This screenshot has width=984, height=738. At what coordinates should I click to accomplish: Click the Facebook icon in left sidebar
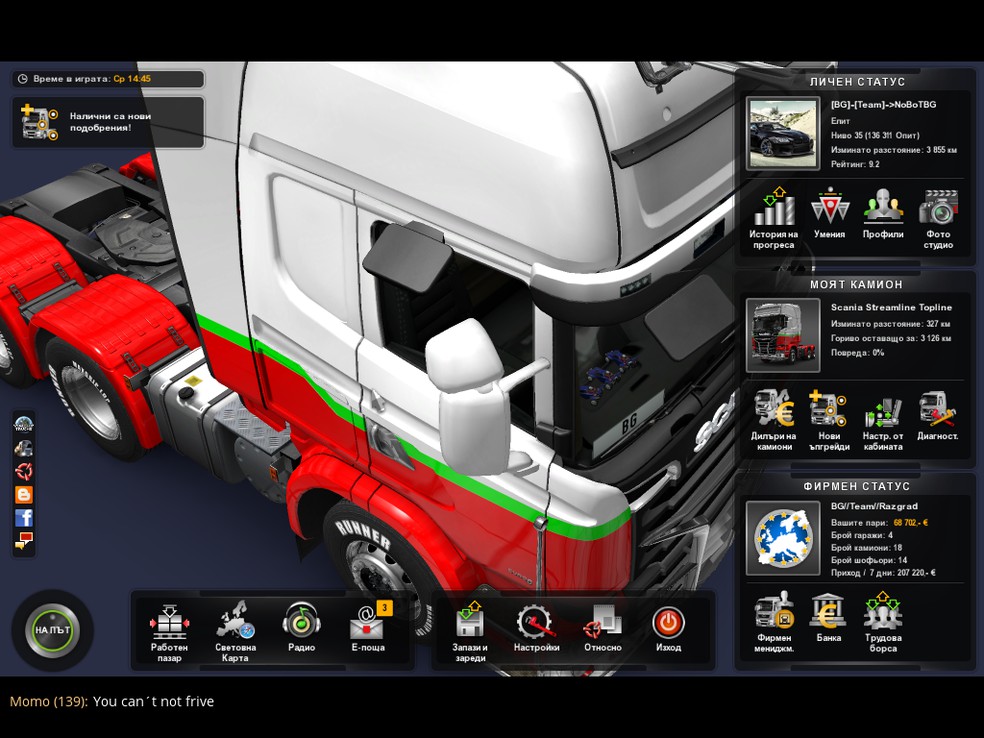24,518
